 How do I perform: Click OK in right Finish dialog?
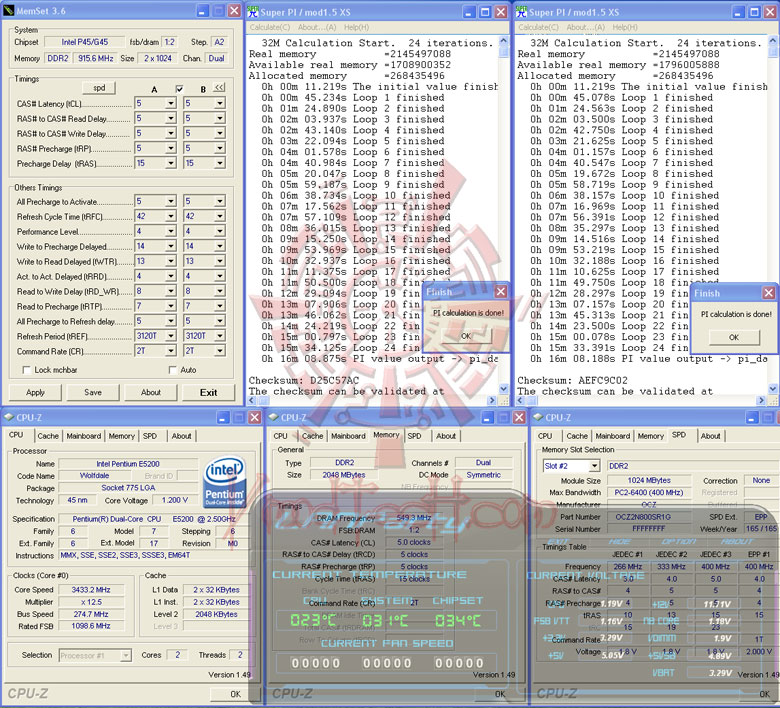[x=734, y=337]
